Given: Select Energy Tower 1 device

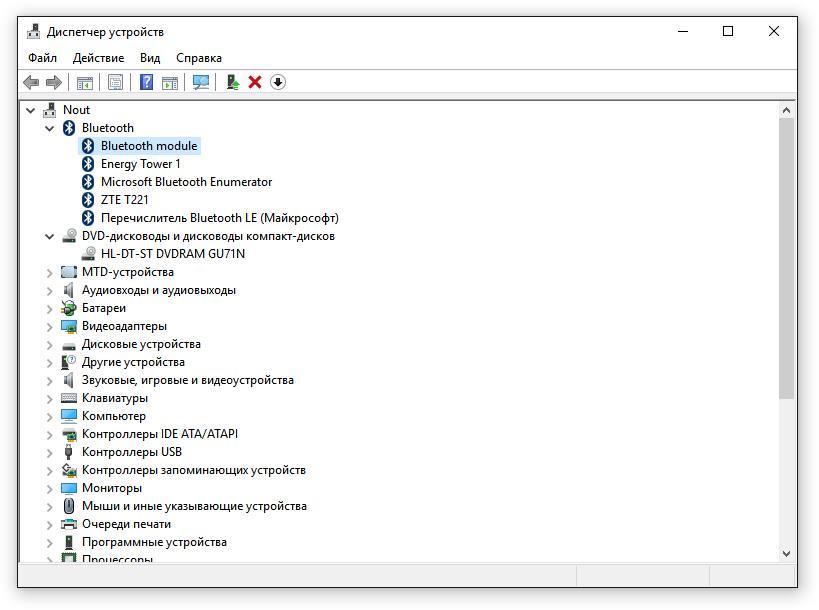Looking at the screenshot, I should tap(141, 164).
